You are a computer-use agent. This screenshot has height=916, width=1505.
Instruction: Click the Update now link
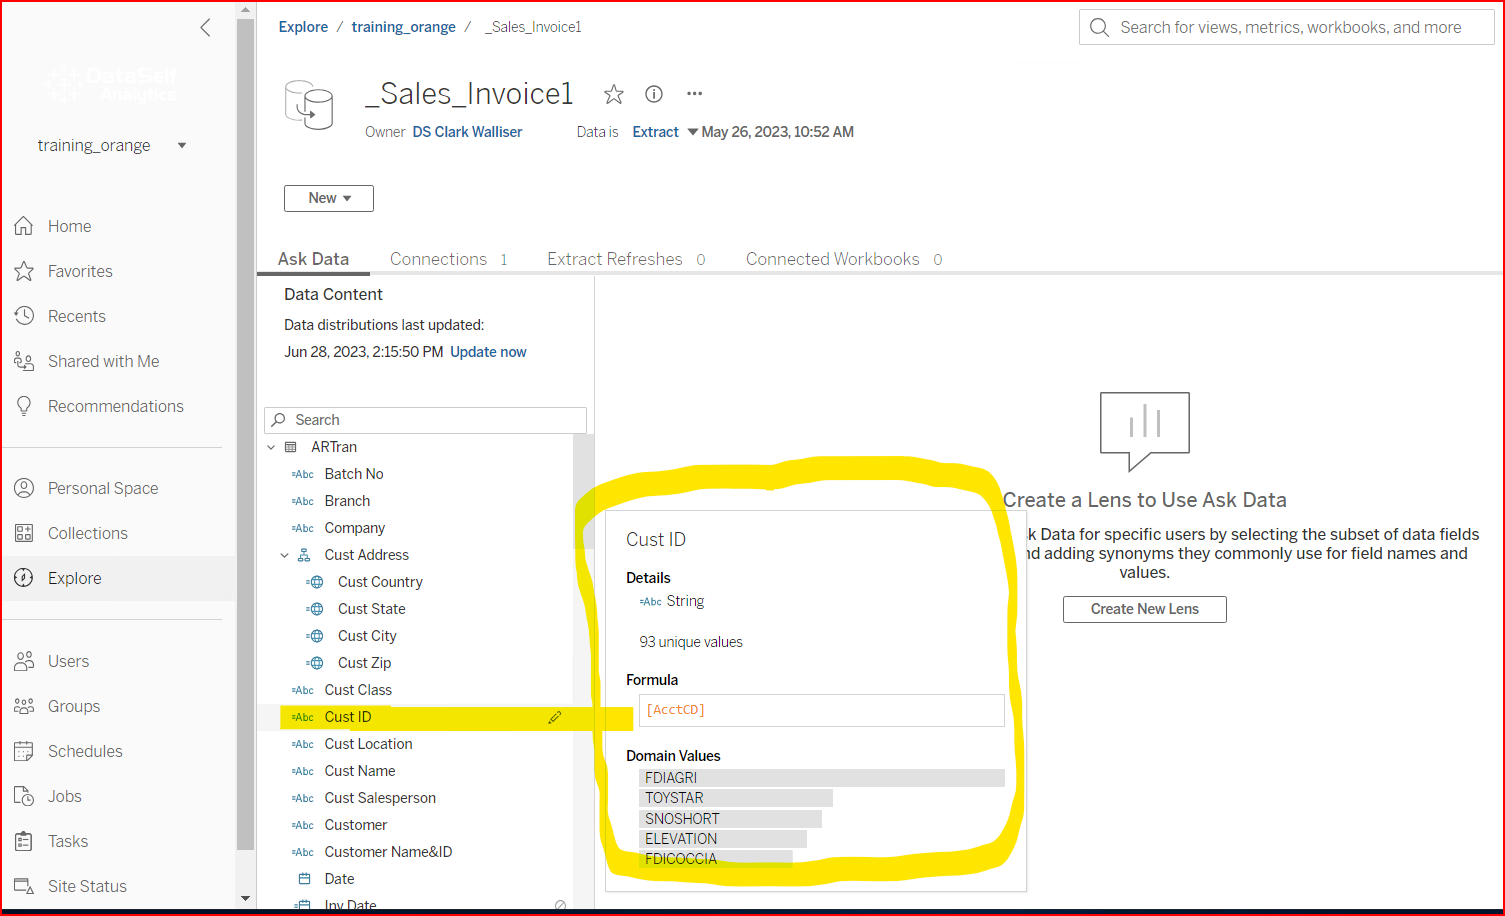point(488,351)
